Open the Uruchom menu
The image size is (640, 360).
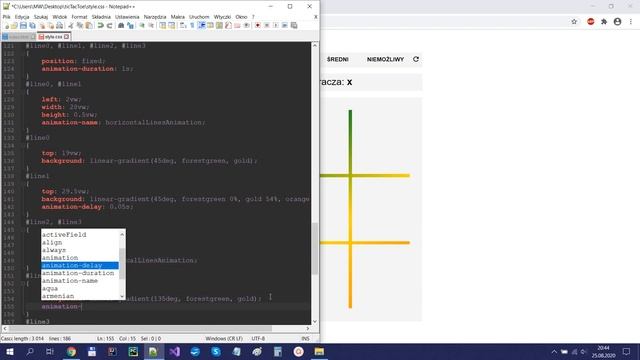pyautogui.click(x=199, y=17)
